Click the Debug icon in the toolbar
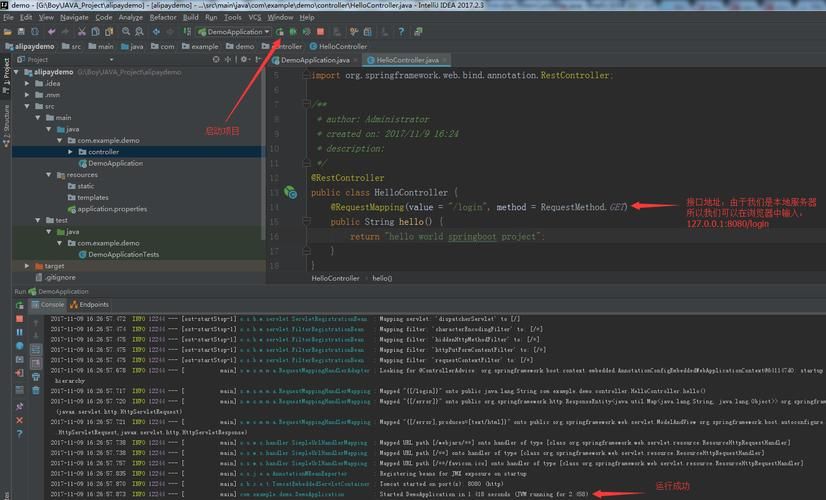Viewport: 826px width, 500px height. 293,32
